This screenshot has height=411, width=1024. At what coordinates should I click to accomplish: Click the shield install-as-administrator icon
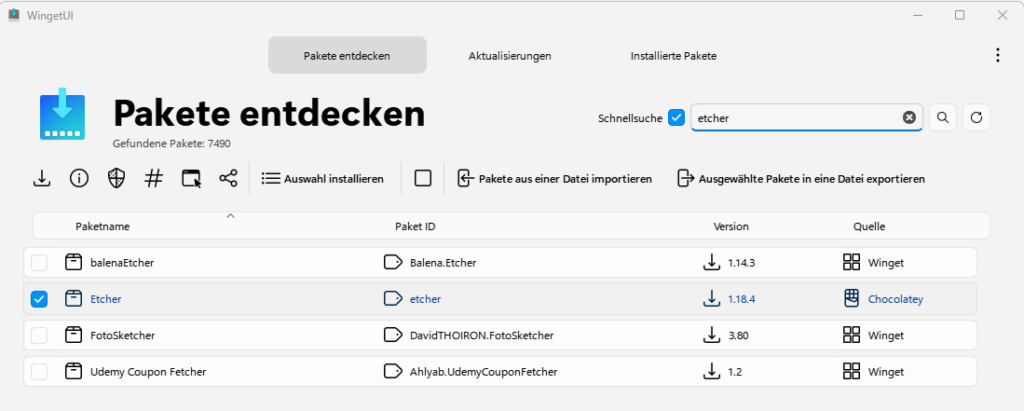[116, 178]
